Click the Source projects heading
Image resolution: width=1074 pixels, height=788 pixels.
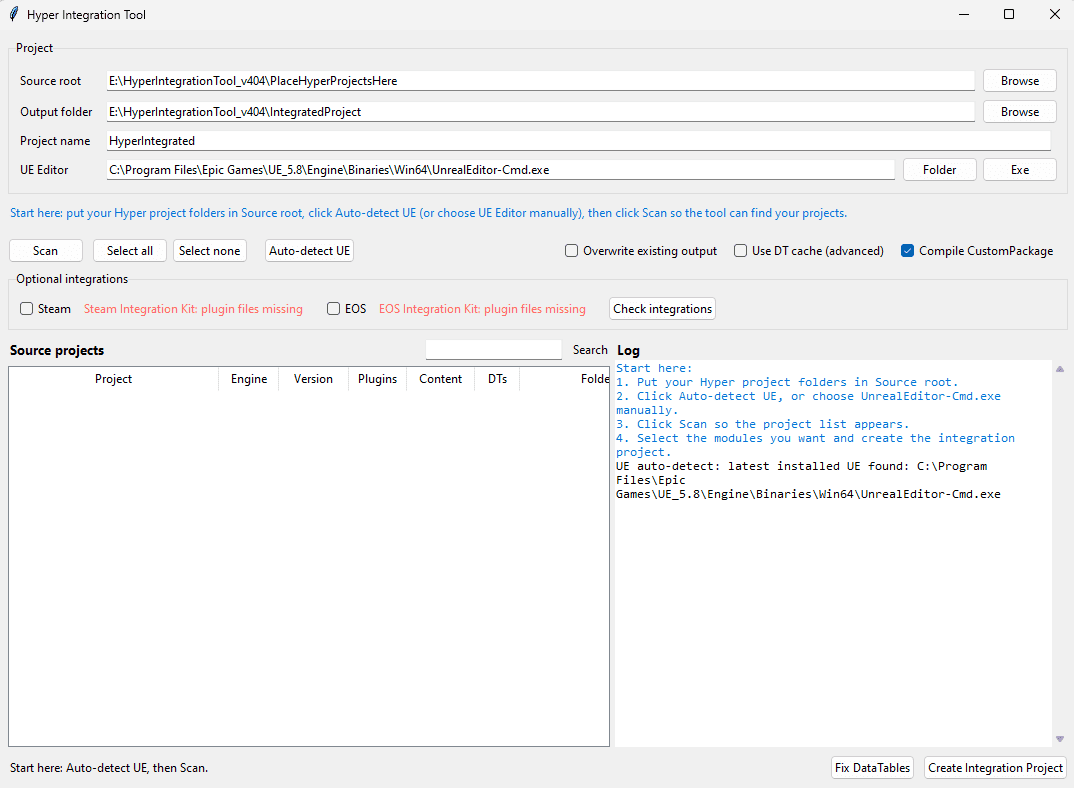point(57,350)
